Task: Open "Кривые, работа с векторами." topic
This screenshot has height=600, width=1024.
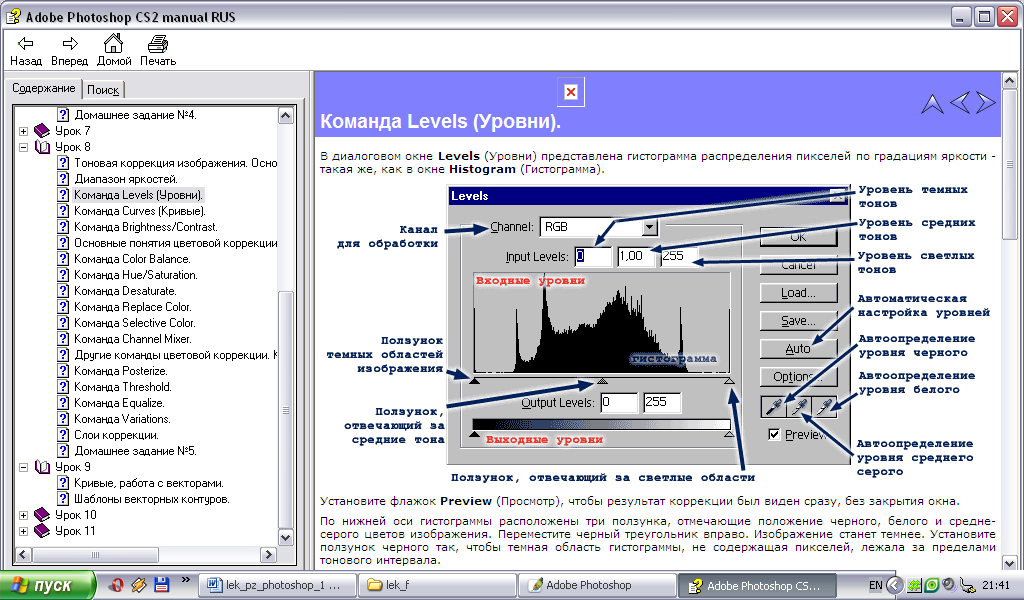Action: [149, 483]
